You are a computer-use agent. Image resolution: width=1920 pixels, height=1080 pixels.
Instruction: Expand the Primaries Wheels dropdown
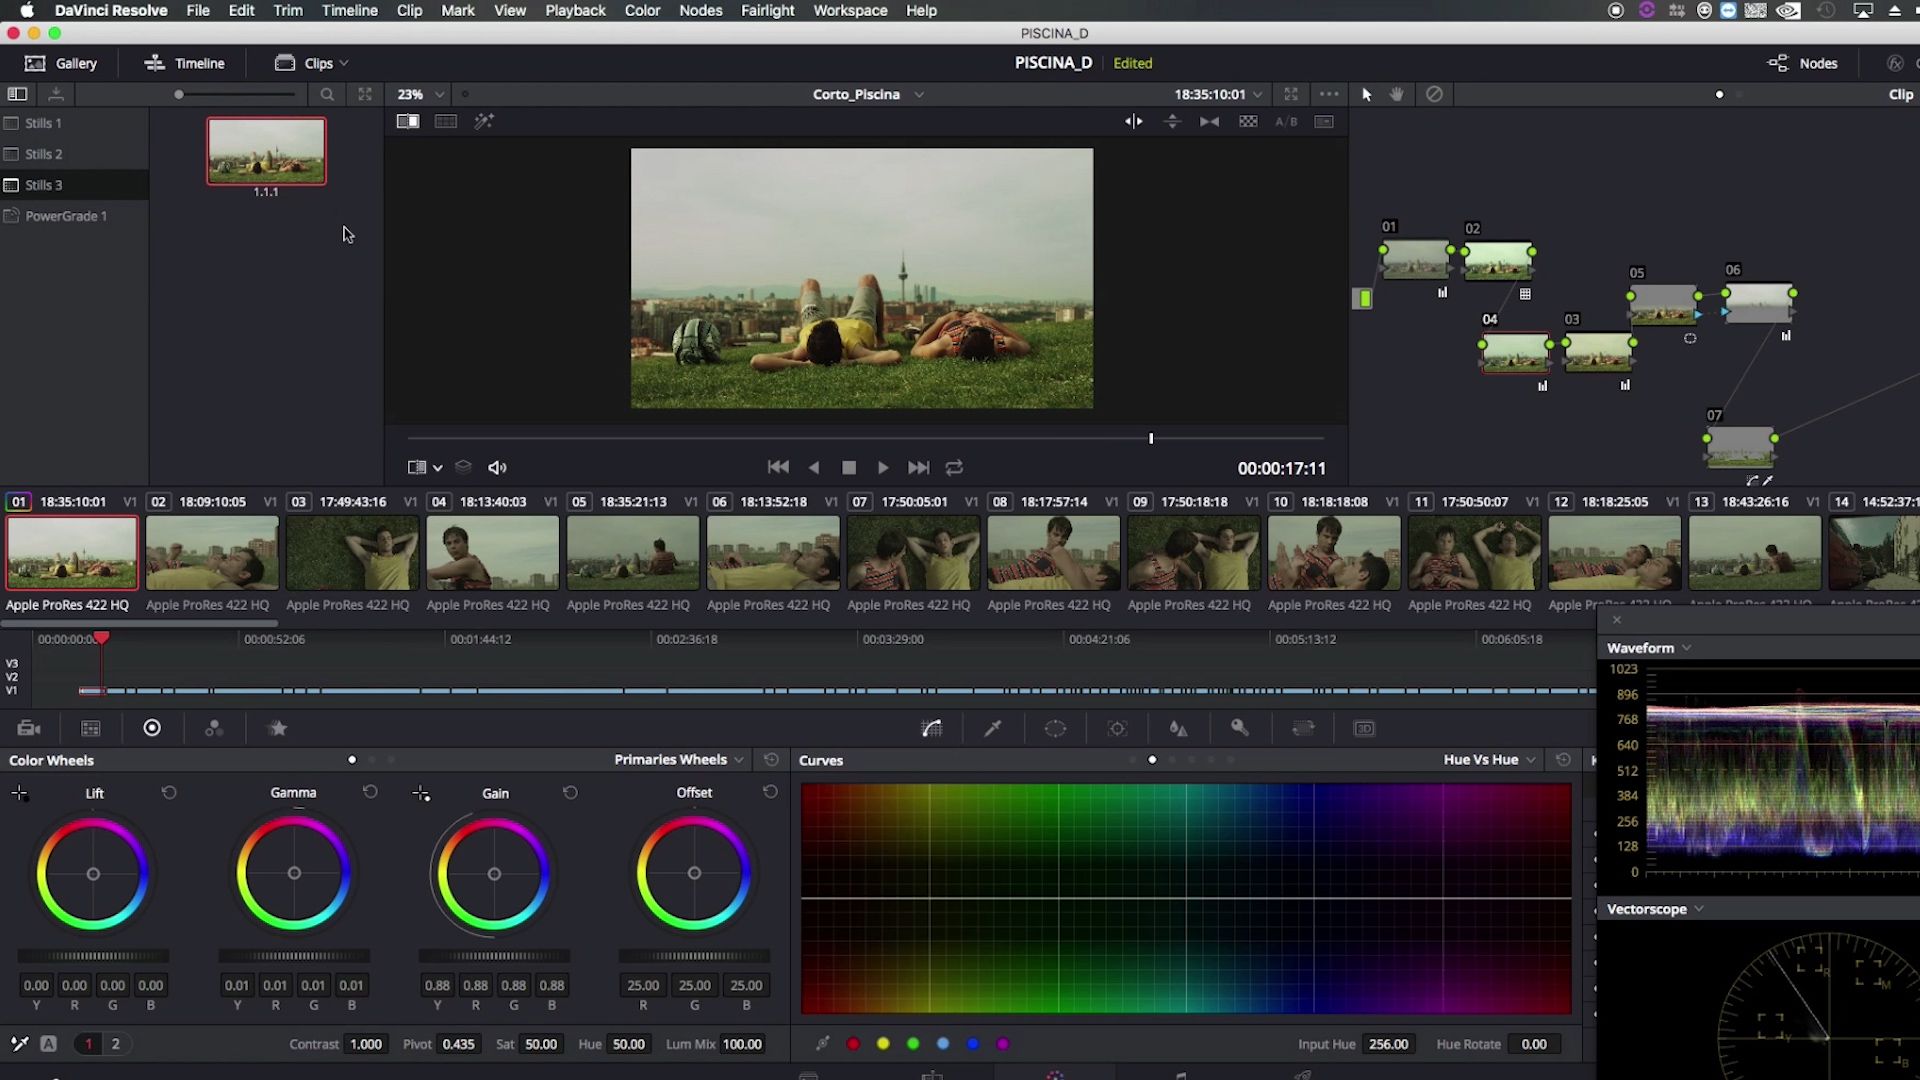(679, 759)
